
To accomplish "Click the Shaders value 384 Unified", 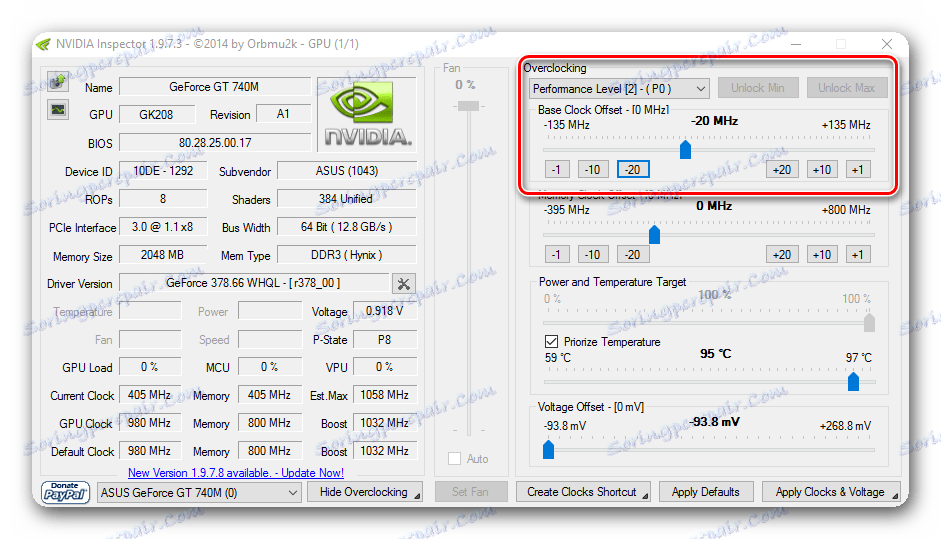I will [x=347, y=199].
